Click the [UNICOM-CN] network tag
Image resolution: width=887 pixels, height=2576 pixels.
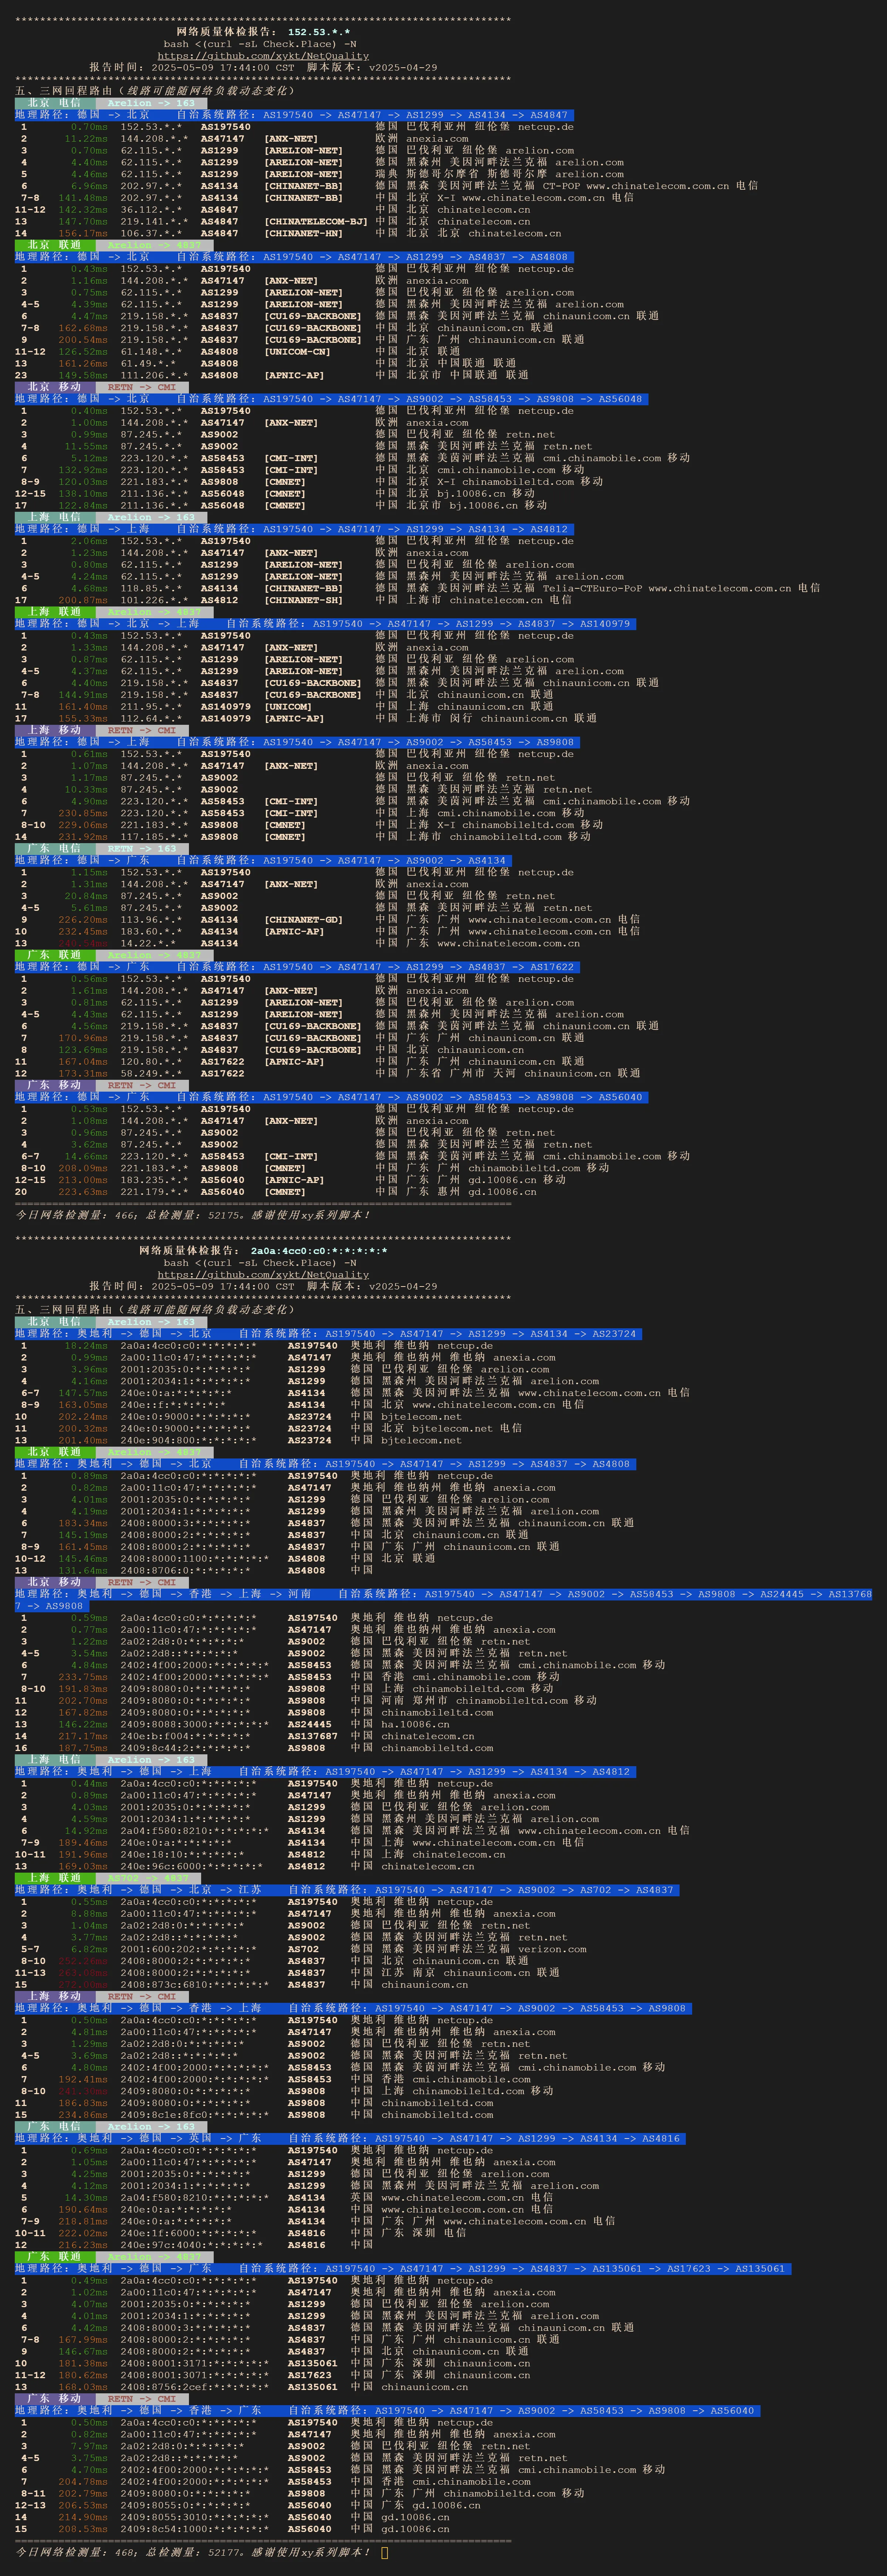(297, 352)
